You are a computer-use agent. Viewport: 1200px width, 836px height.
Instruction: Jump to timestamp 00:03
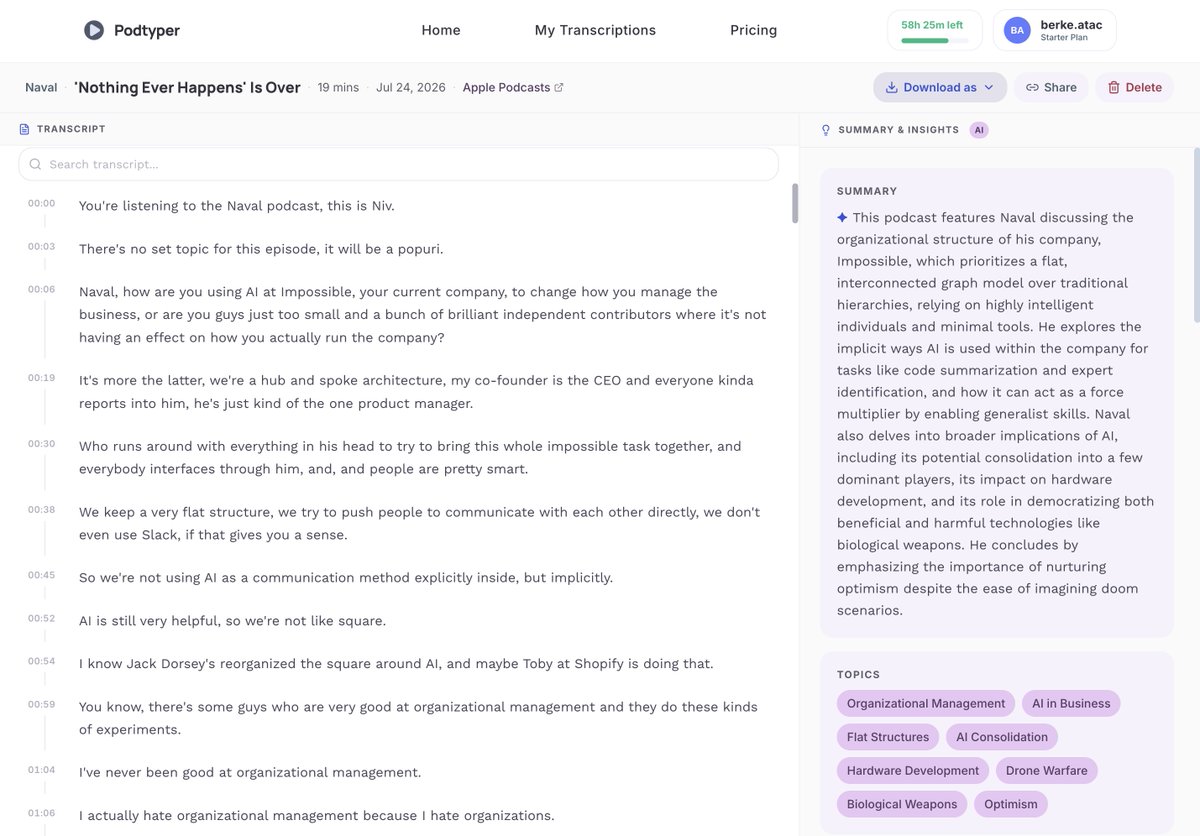pos(41,247)
